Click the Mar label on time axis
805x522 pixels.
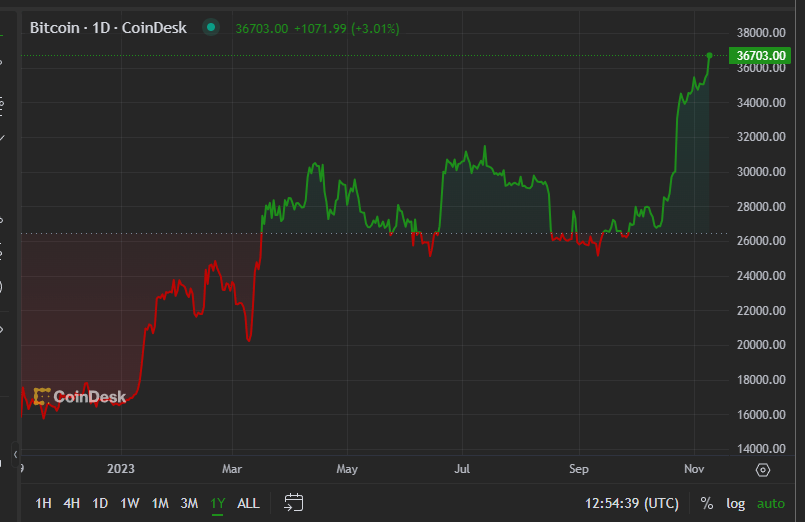[232, 469]
